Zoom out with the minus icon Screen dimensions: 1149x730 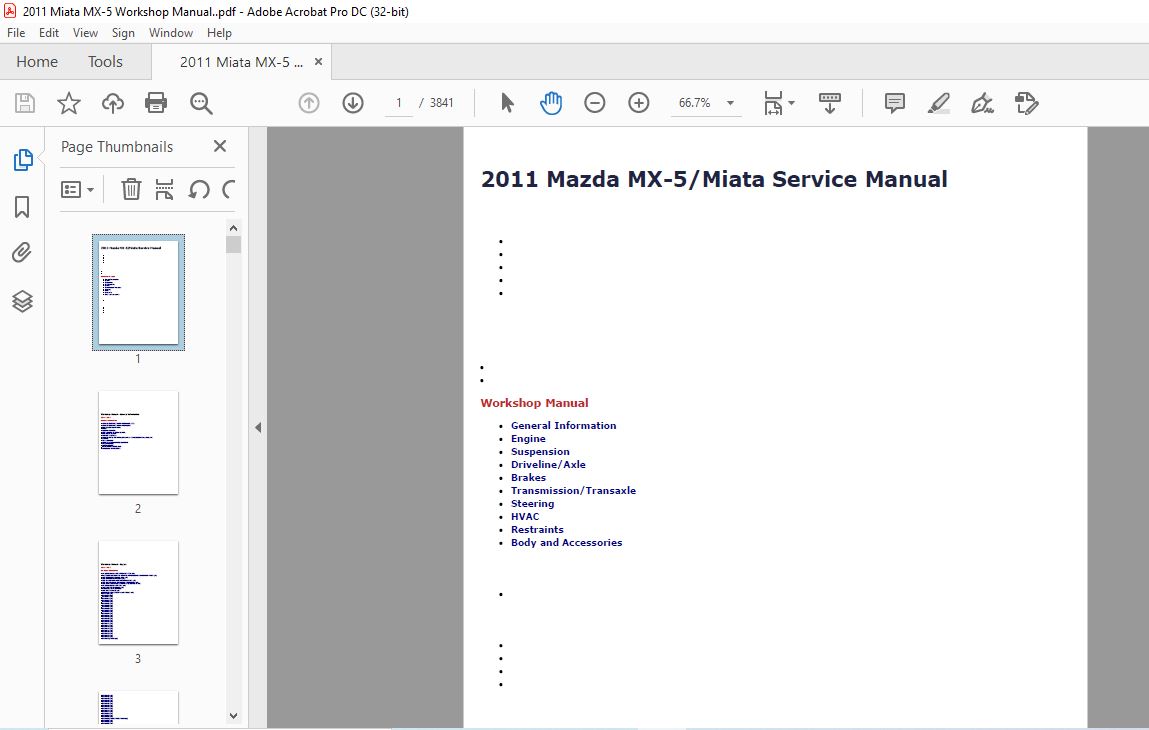[594, 103]
